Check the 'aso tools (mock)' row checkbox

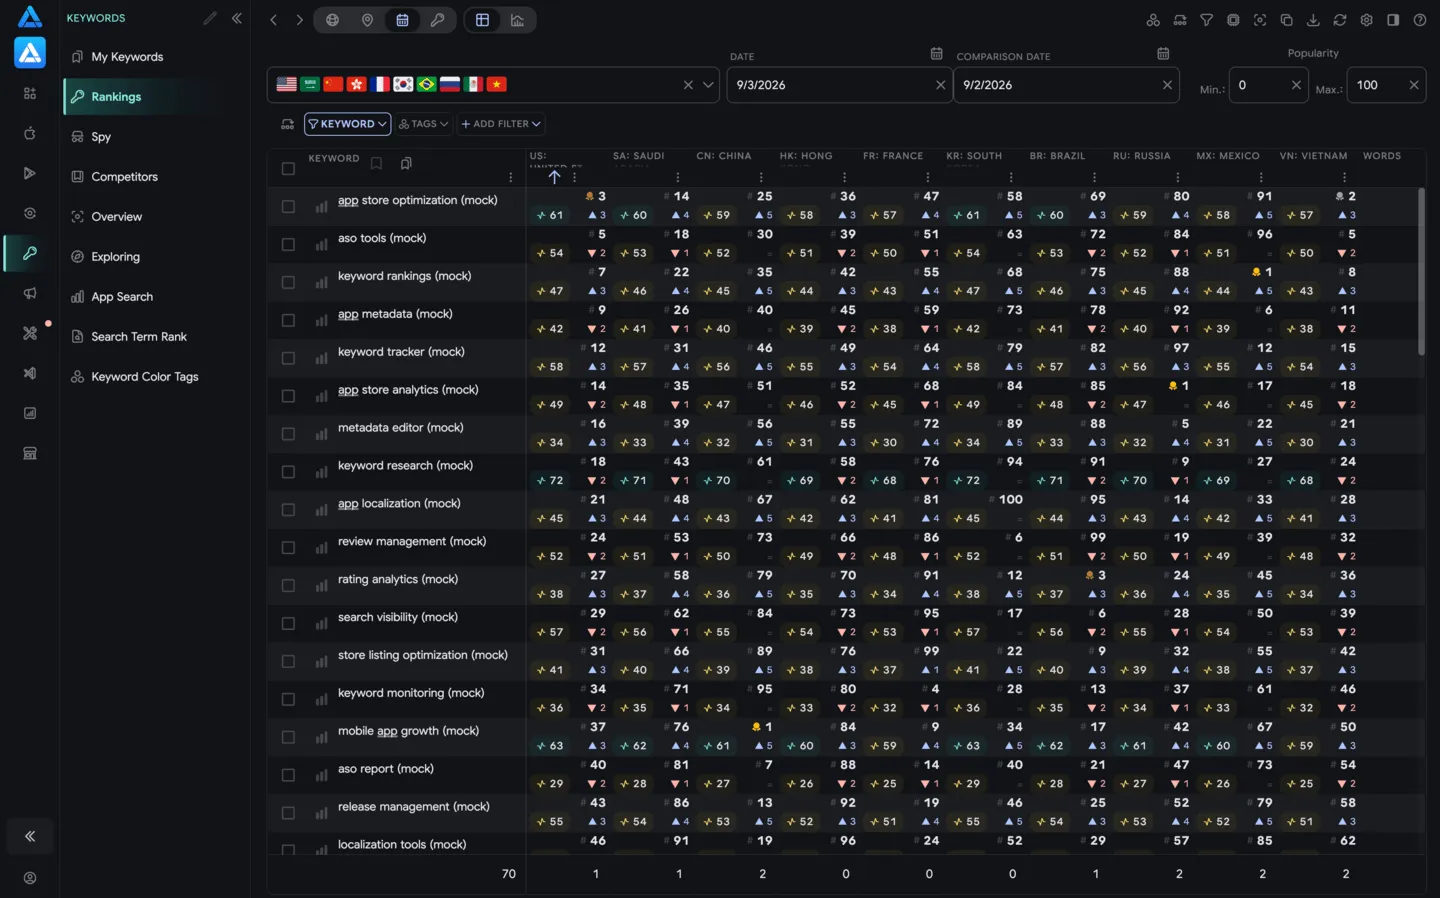[x=288, y=244]
